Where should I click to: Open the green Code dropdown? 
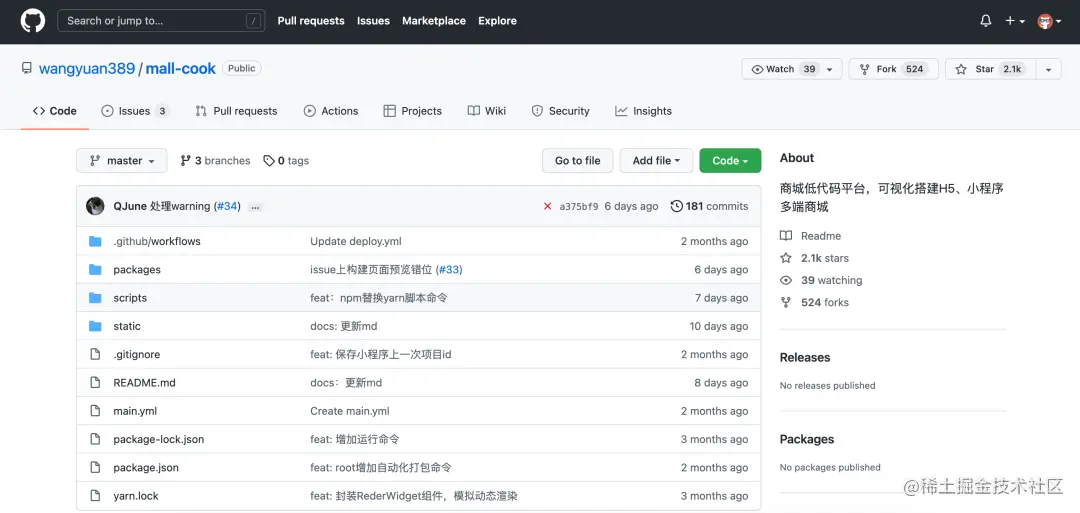(730, 160)
